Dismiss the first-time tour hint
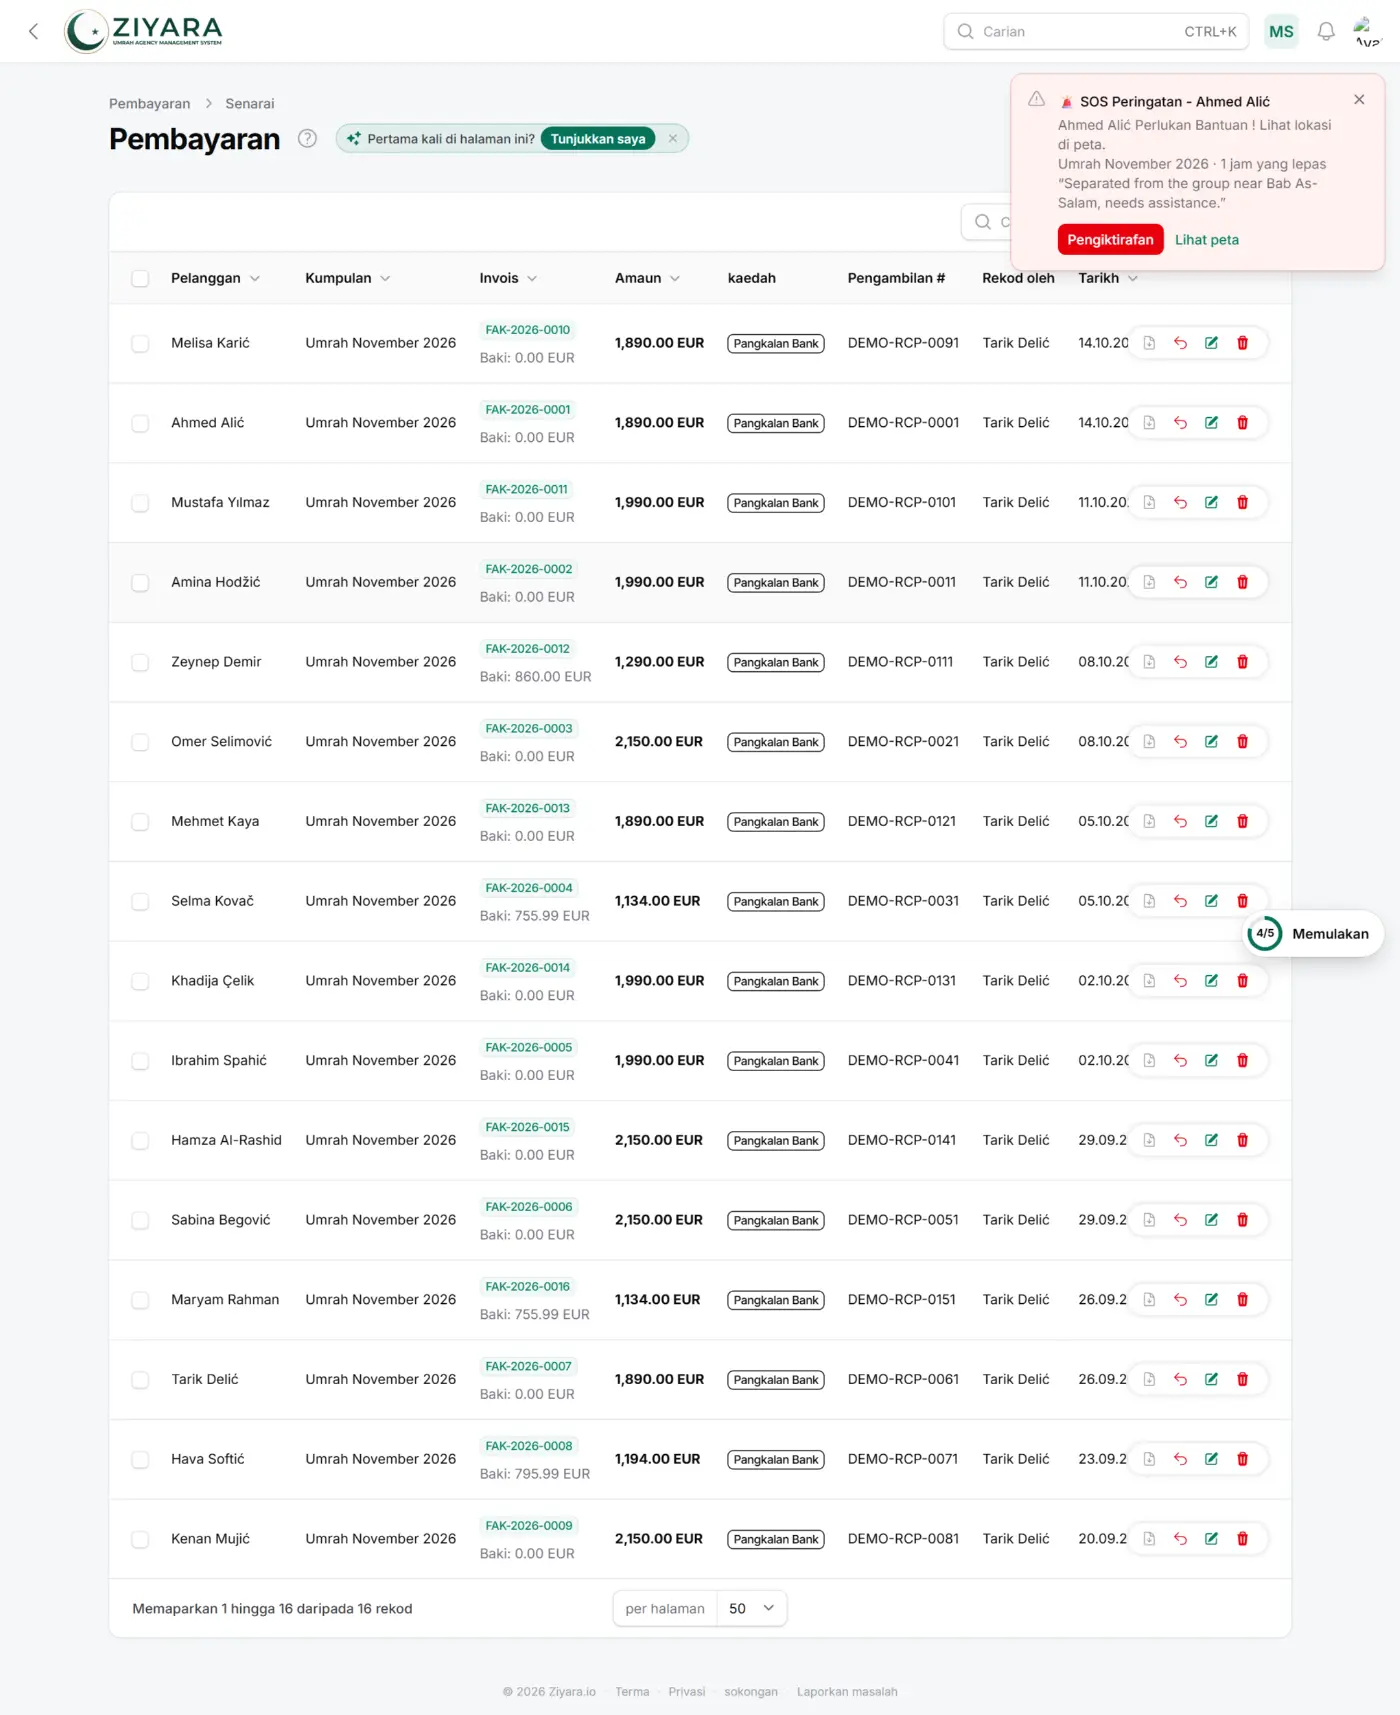Image resolution: width=1400 pixels, height=1715 pixels. pyautogui.click(x=673, y=139)
